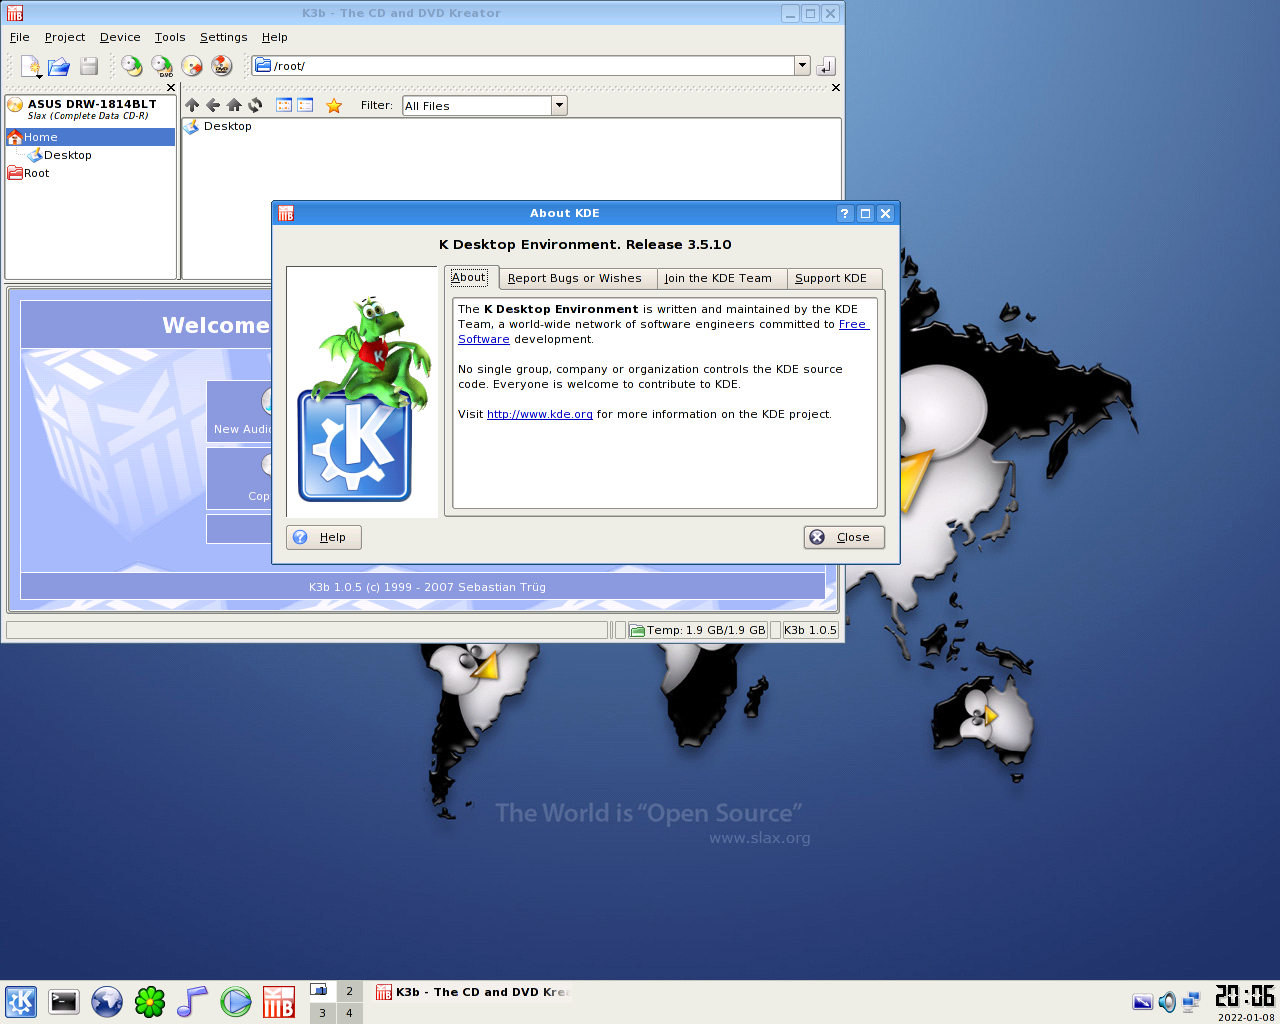Open the http://www.kde.org link

[540, 414]
